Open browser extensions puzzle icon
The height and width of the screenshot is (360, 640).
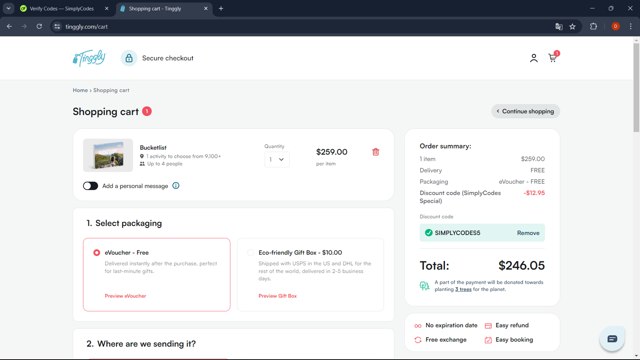click(x=593, y=27)
